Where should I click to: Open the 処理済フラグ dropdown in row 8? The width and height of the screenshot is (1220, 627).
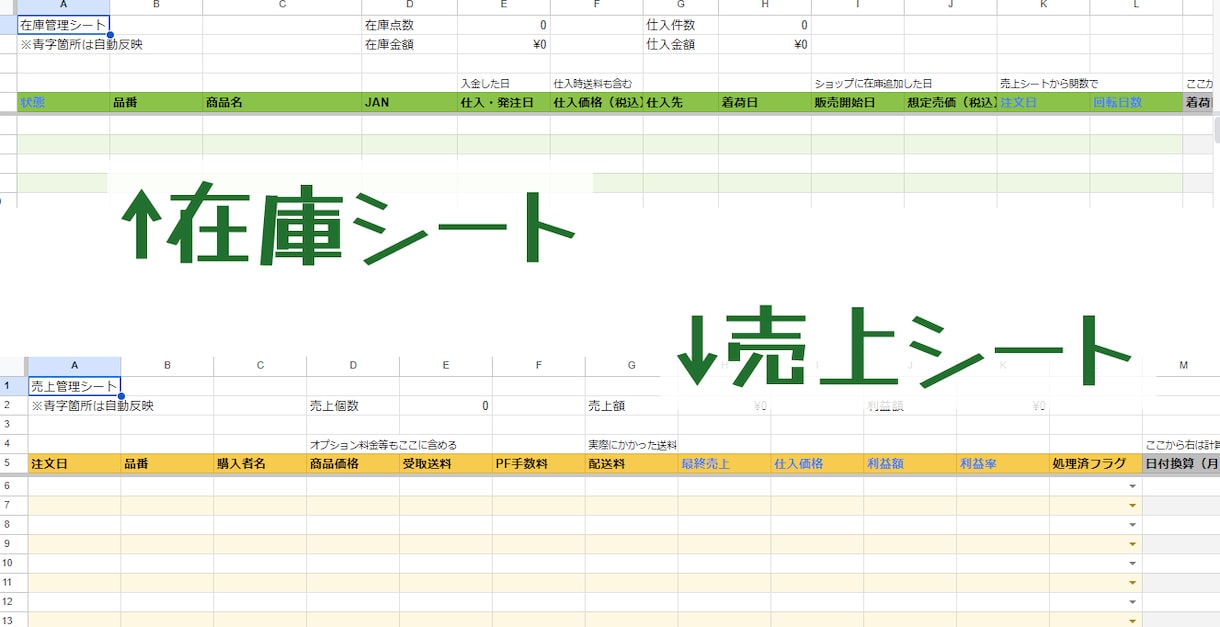[x=1133, y=524]
